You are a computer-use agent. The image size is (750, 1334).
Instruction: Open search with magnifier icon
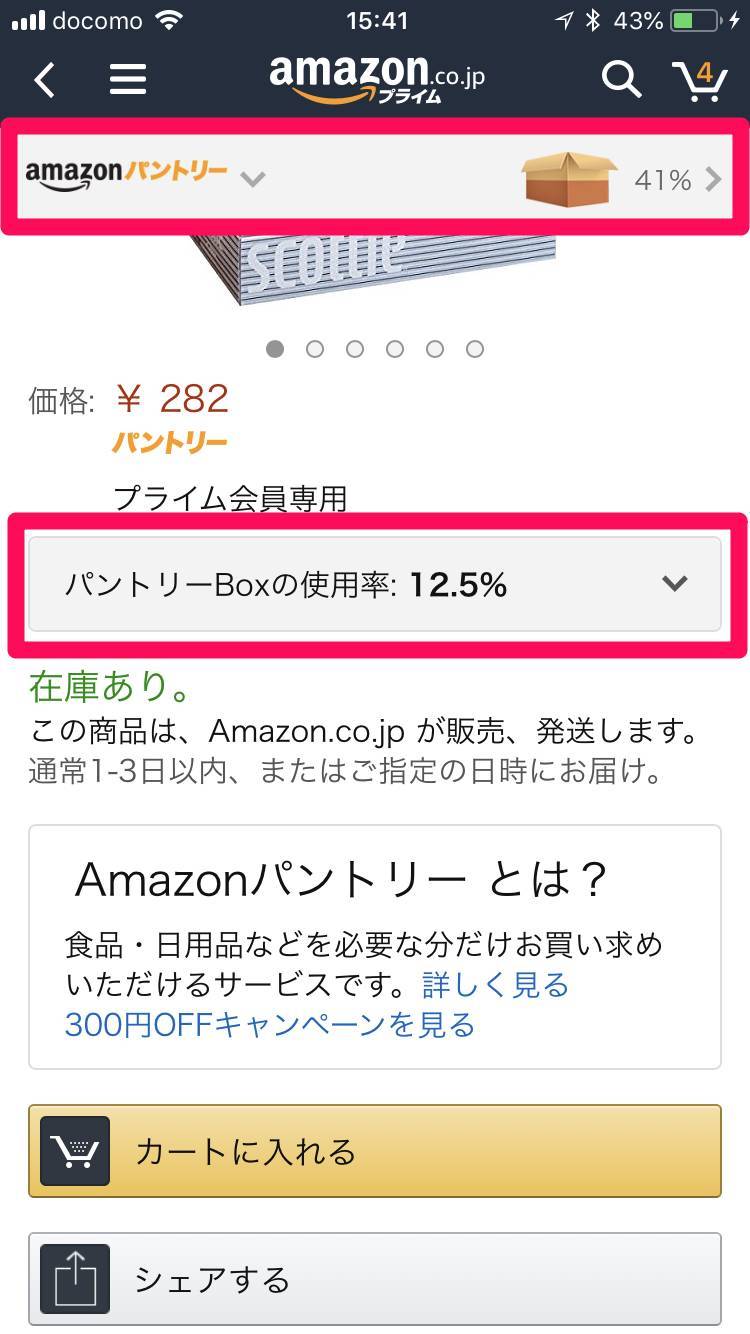pyautogui.click(x=620, y=80)
